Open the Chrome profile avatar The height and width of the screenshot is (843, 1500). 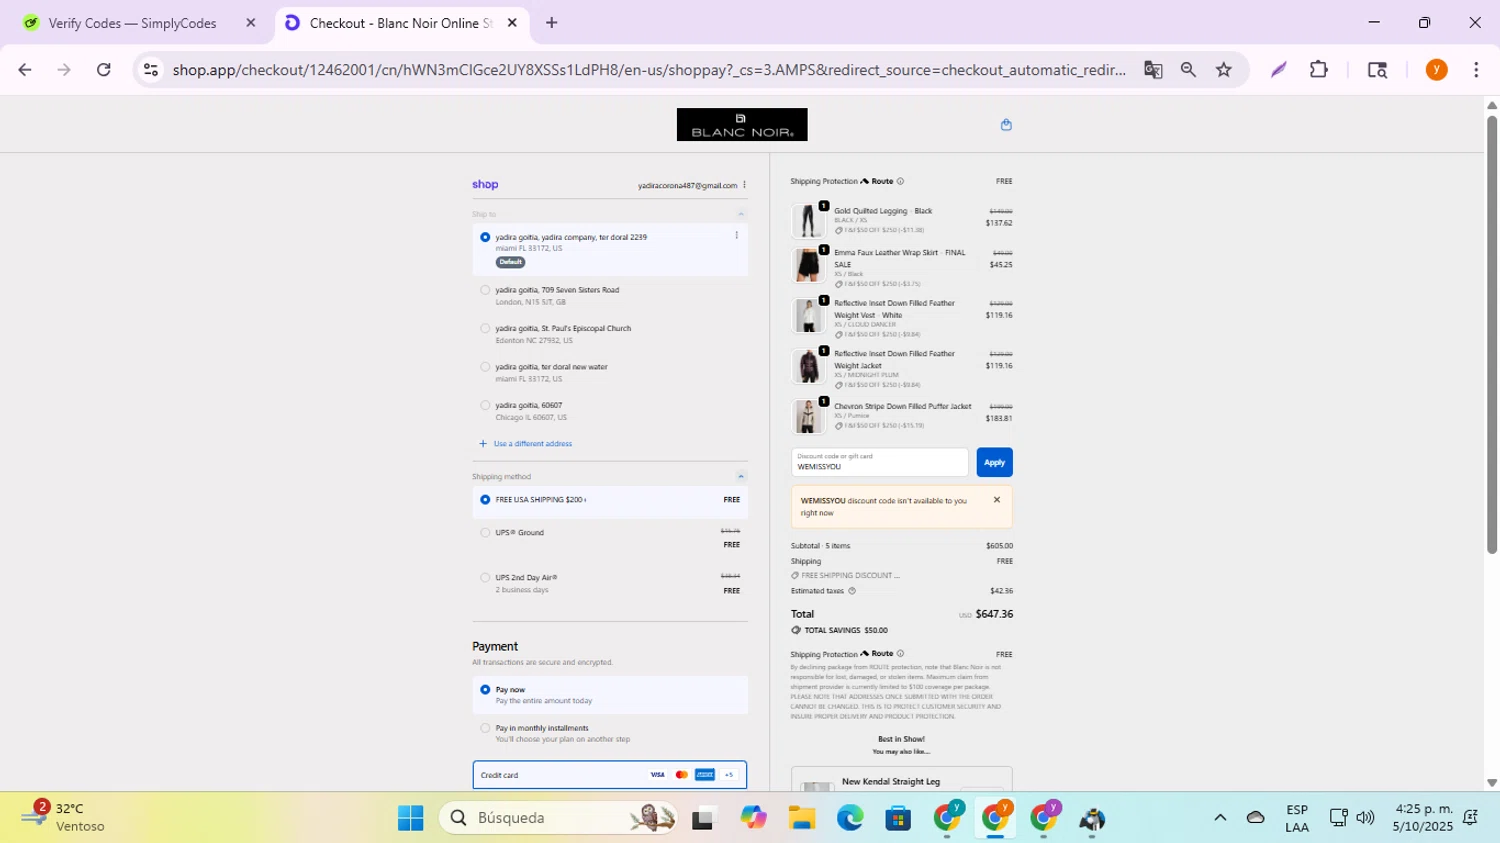(1437, 70)
